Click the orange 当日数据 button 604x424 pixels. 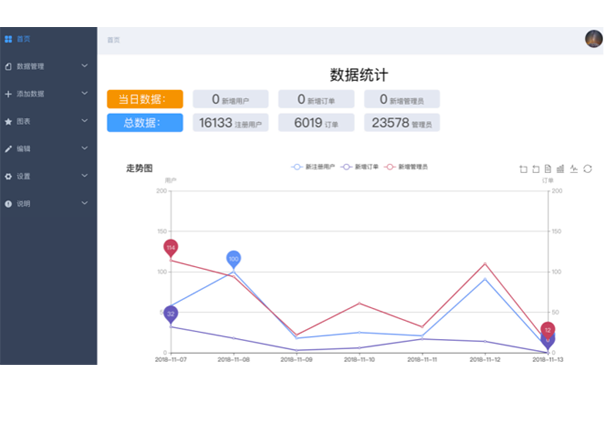pos(144,99)
